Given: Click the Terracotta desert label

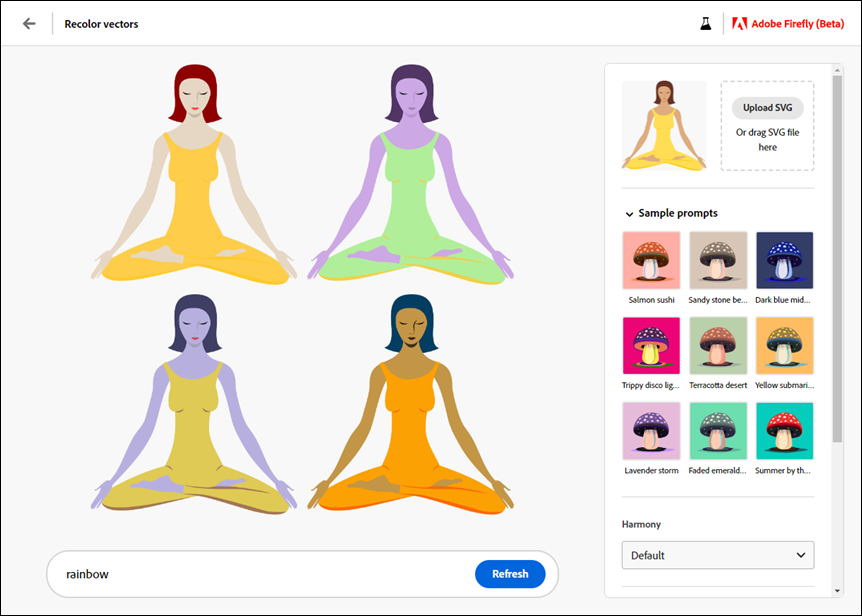Looking at the screenshot, I should [718, 385].
